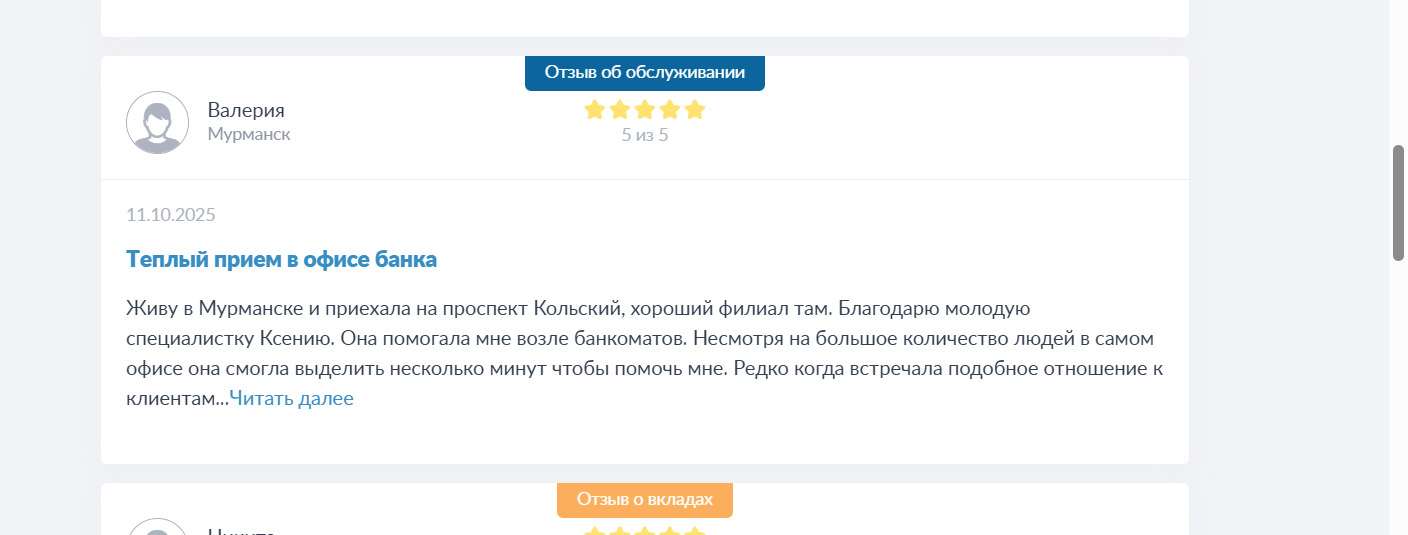
Task: Click the scrollbar track below the thumb
Action: [1398, 400]
